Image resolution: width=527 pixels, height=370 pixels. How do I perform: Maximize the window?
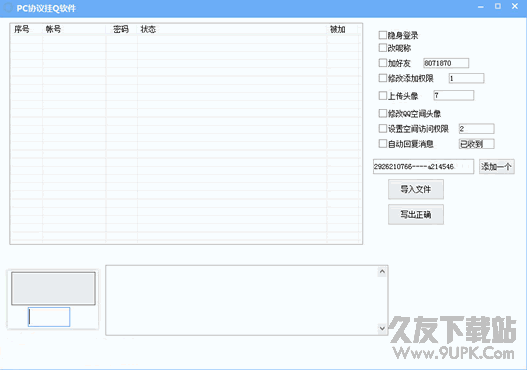pyautogui.click(x=498, y=6)
